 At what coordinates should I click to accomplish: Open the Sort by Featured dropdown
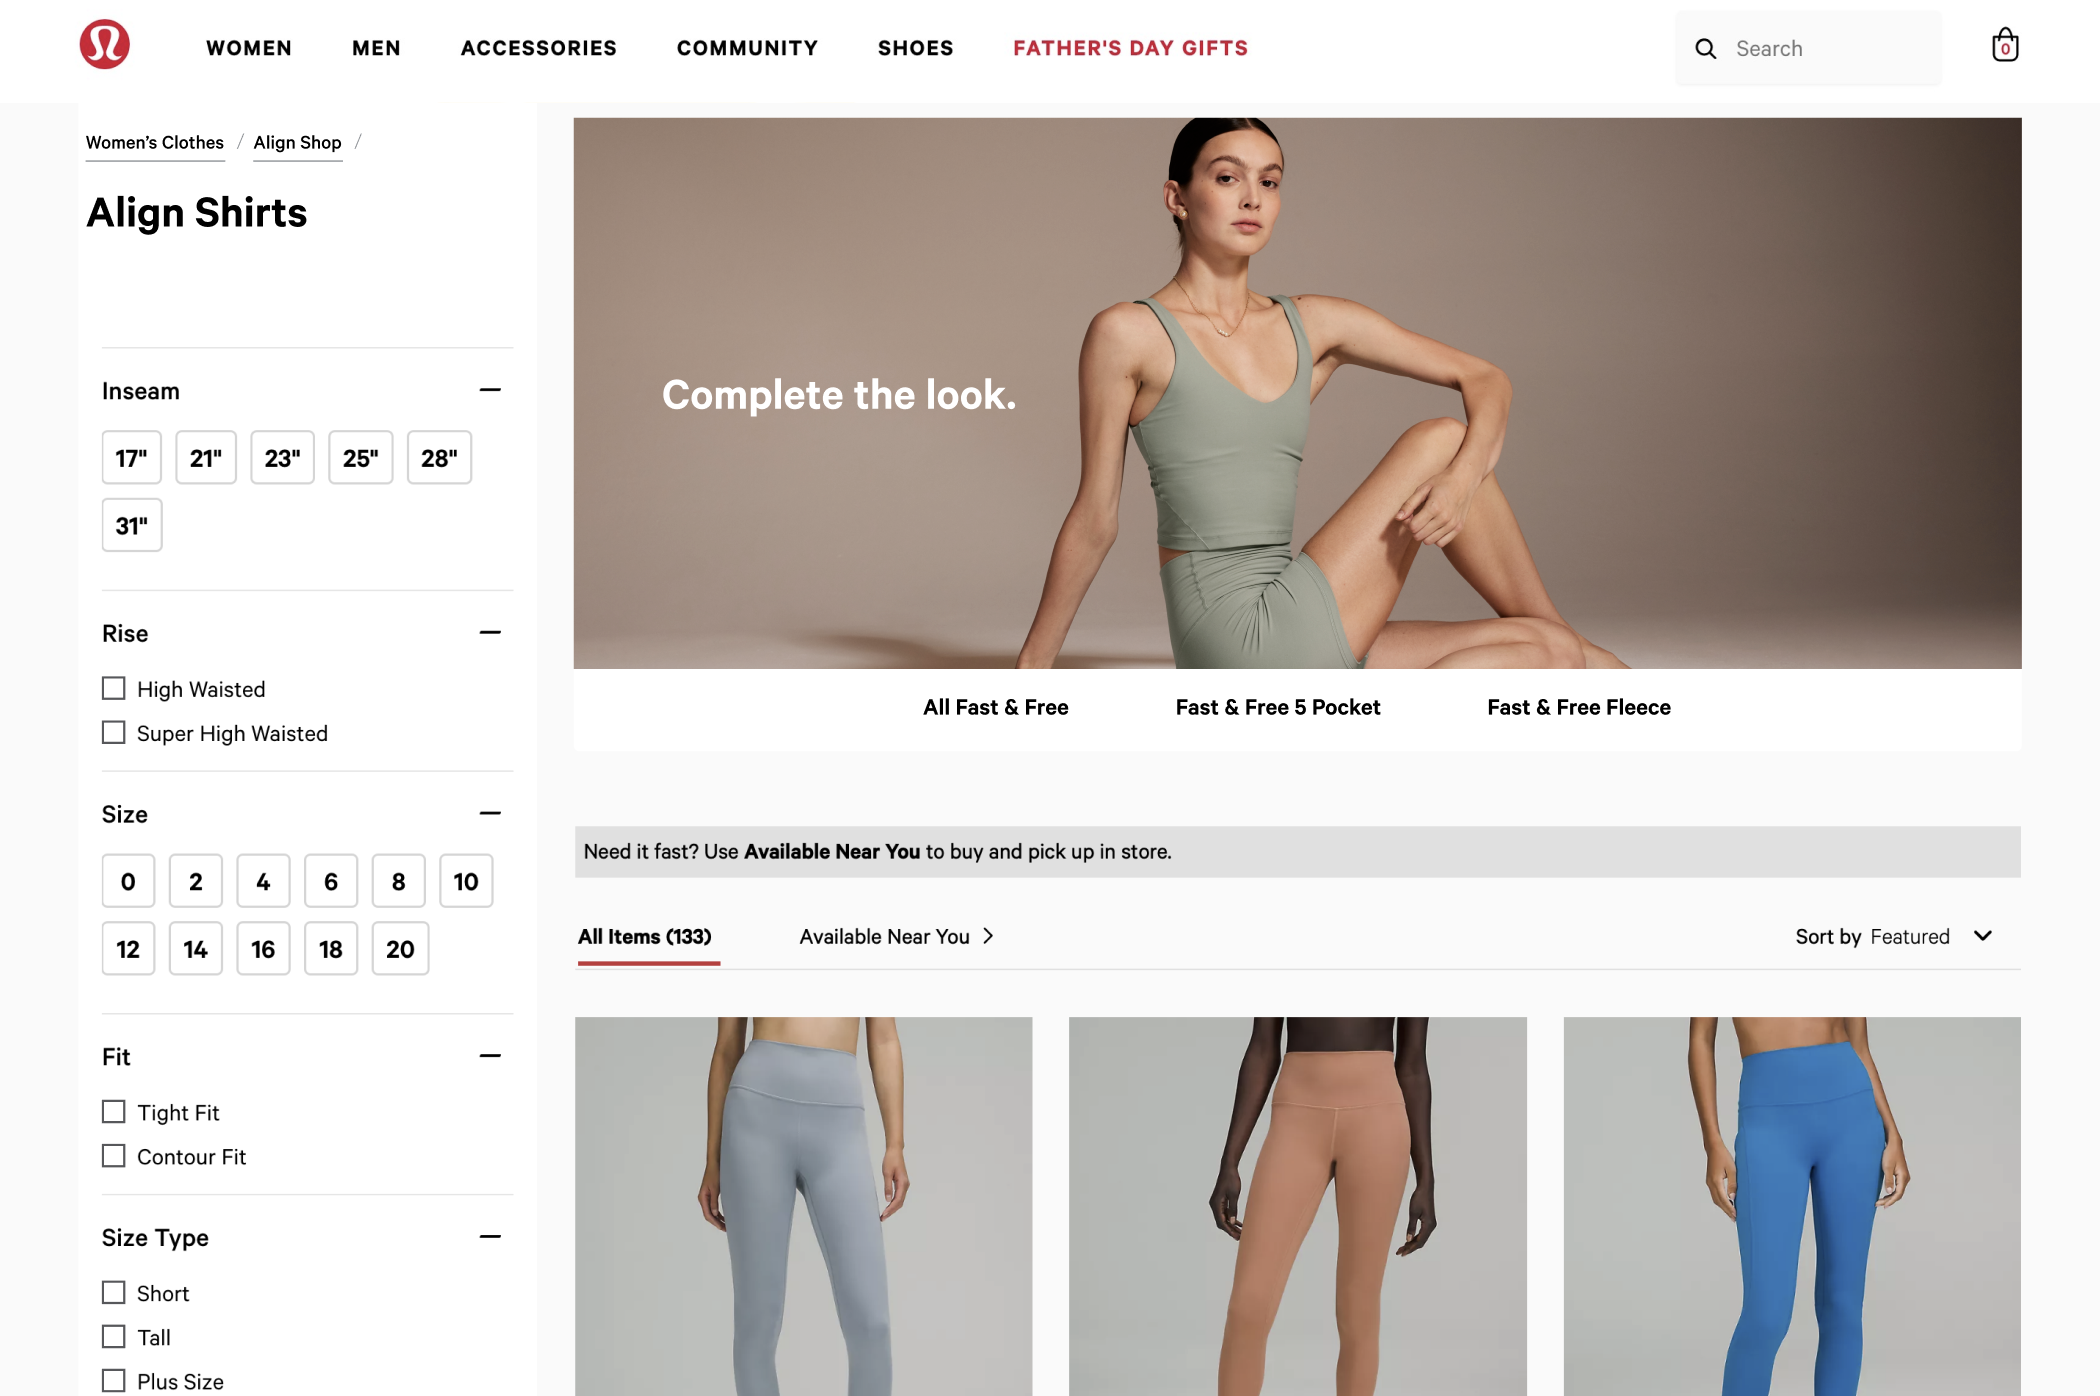(1894, 937)
